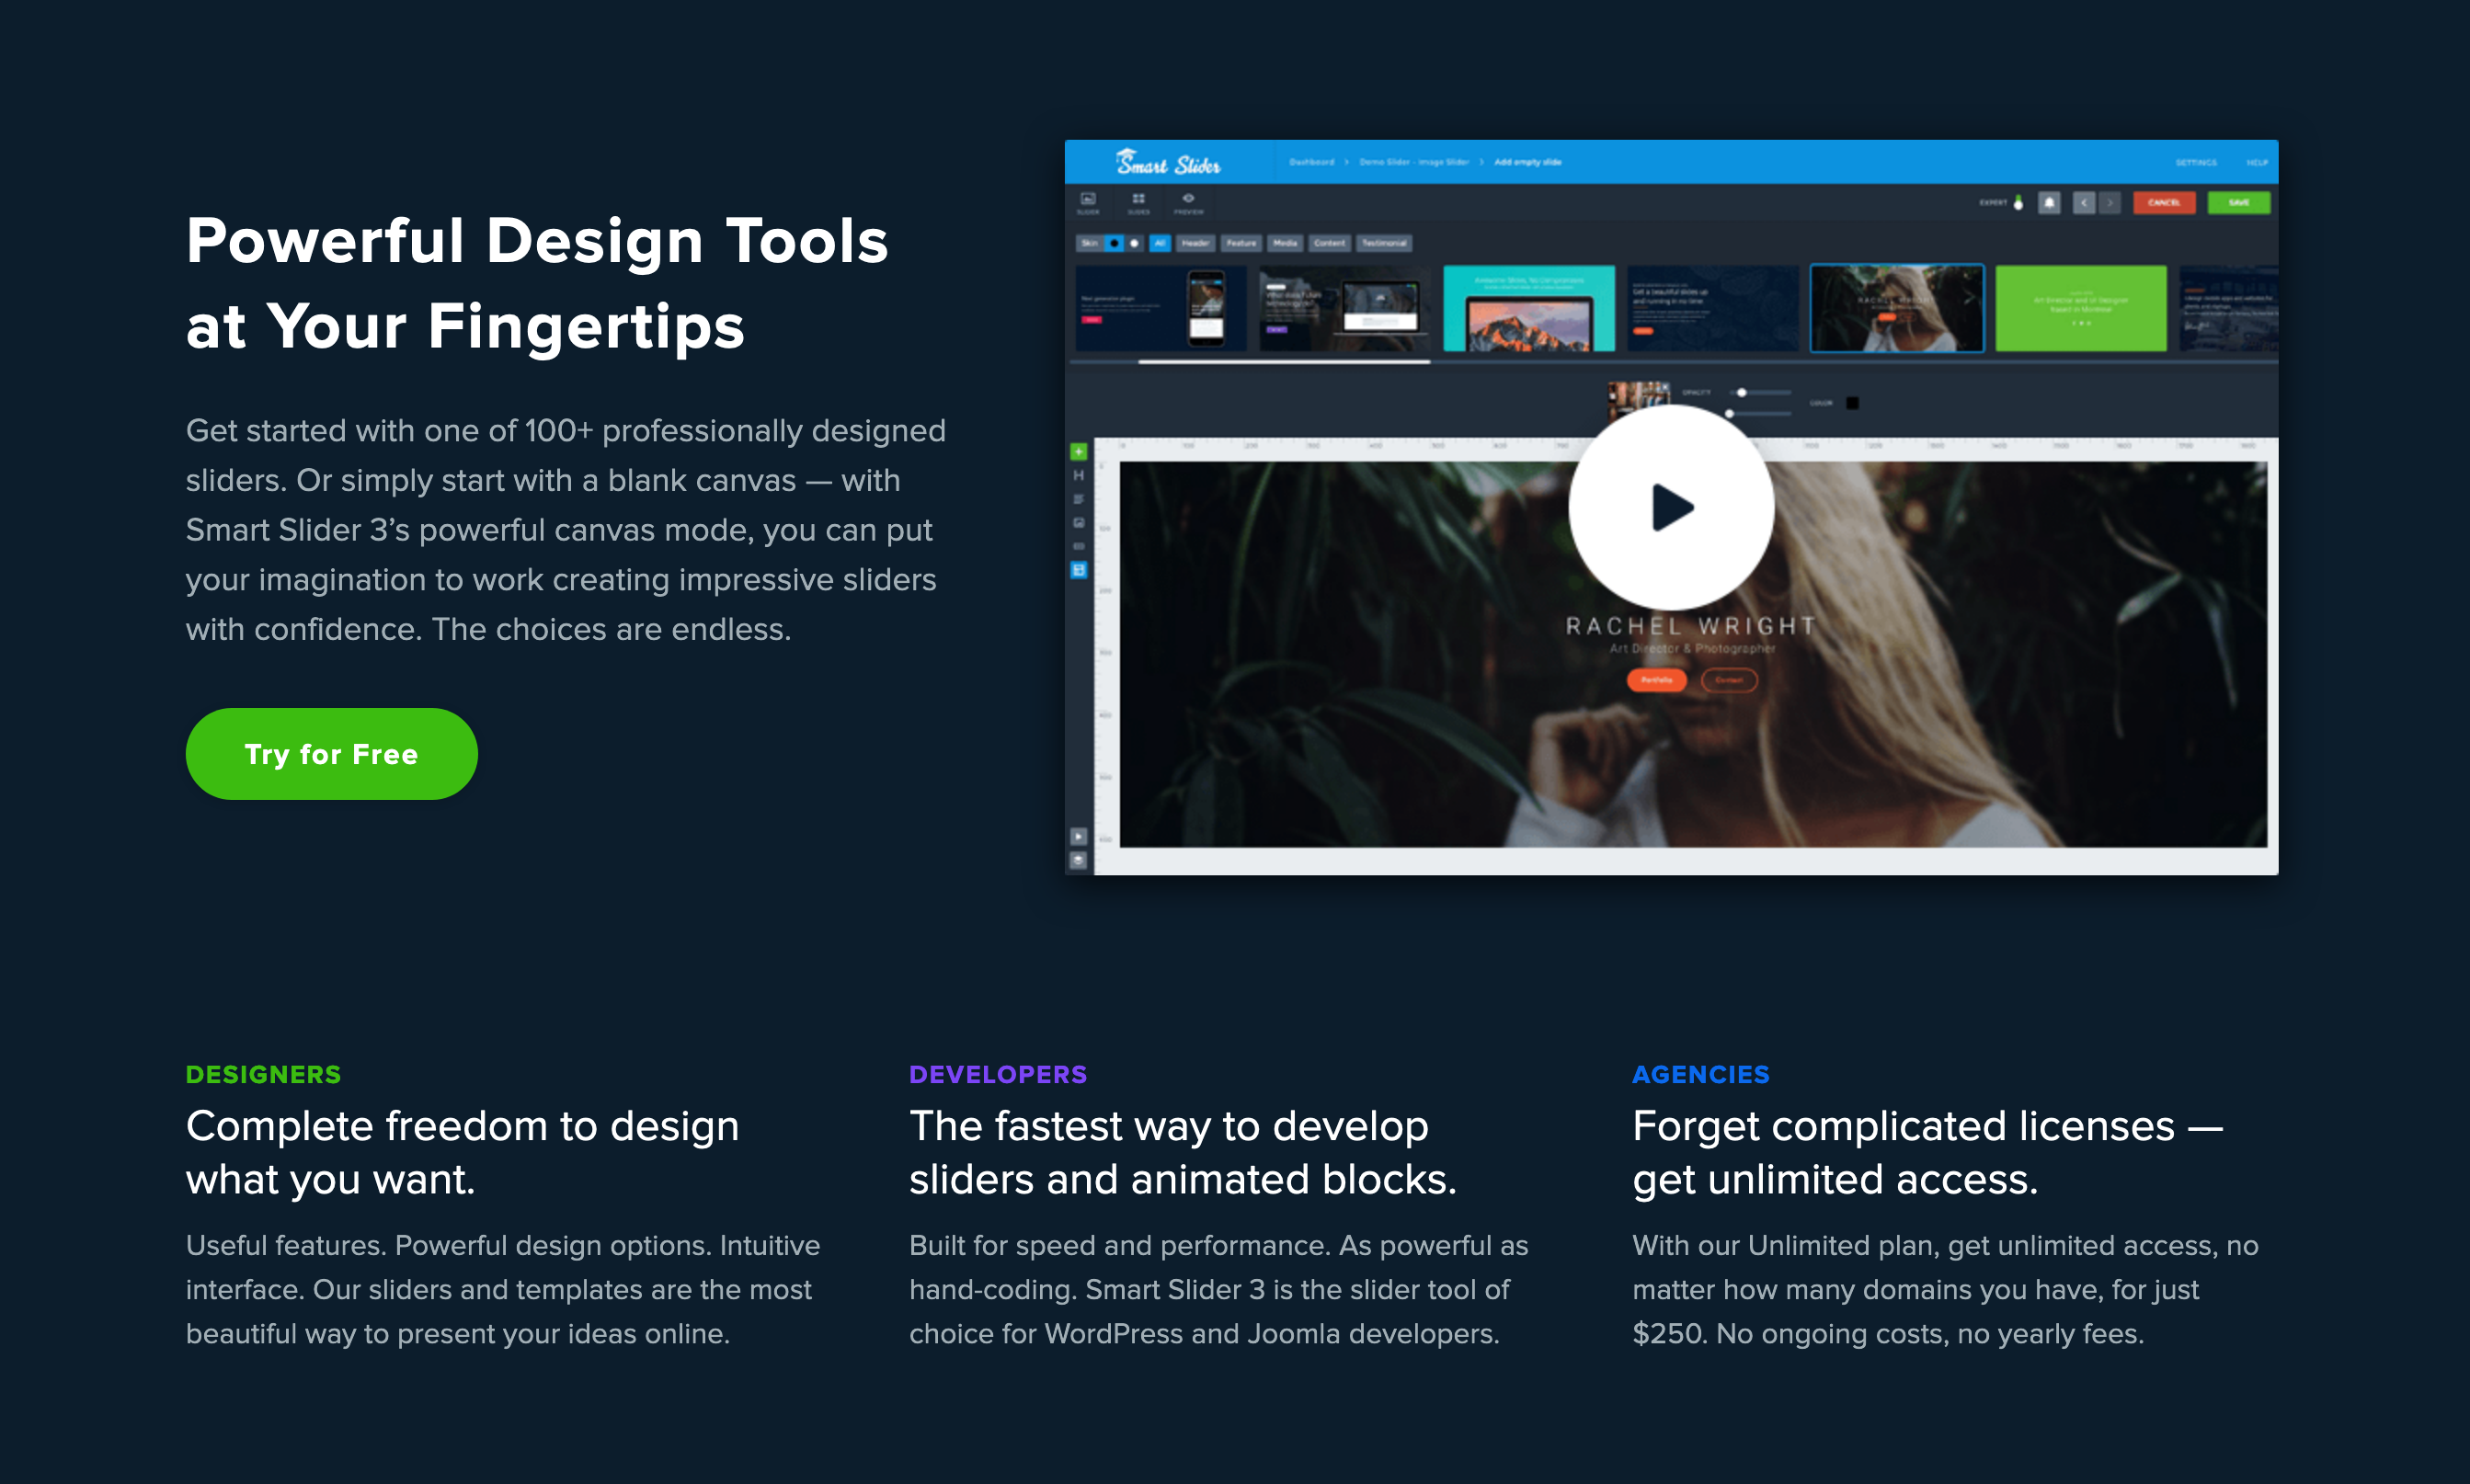
Task: Select the dark Skin radio option
Action: point(1114,243)
